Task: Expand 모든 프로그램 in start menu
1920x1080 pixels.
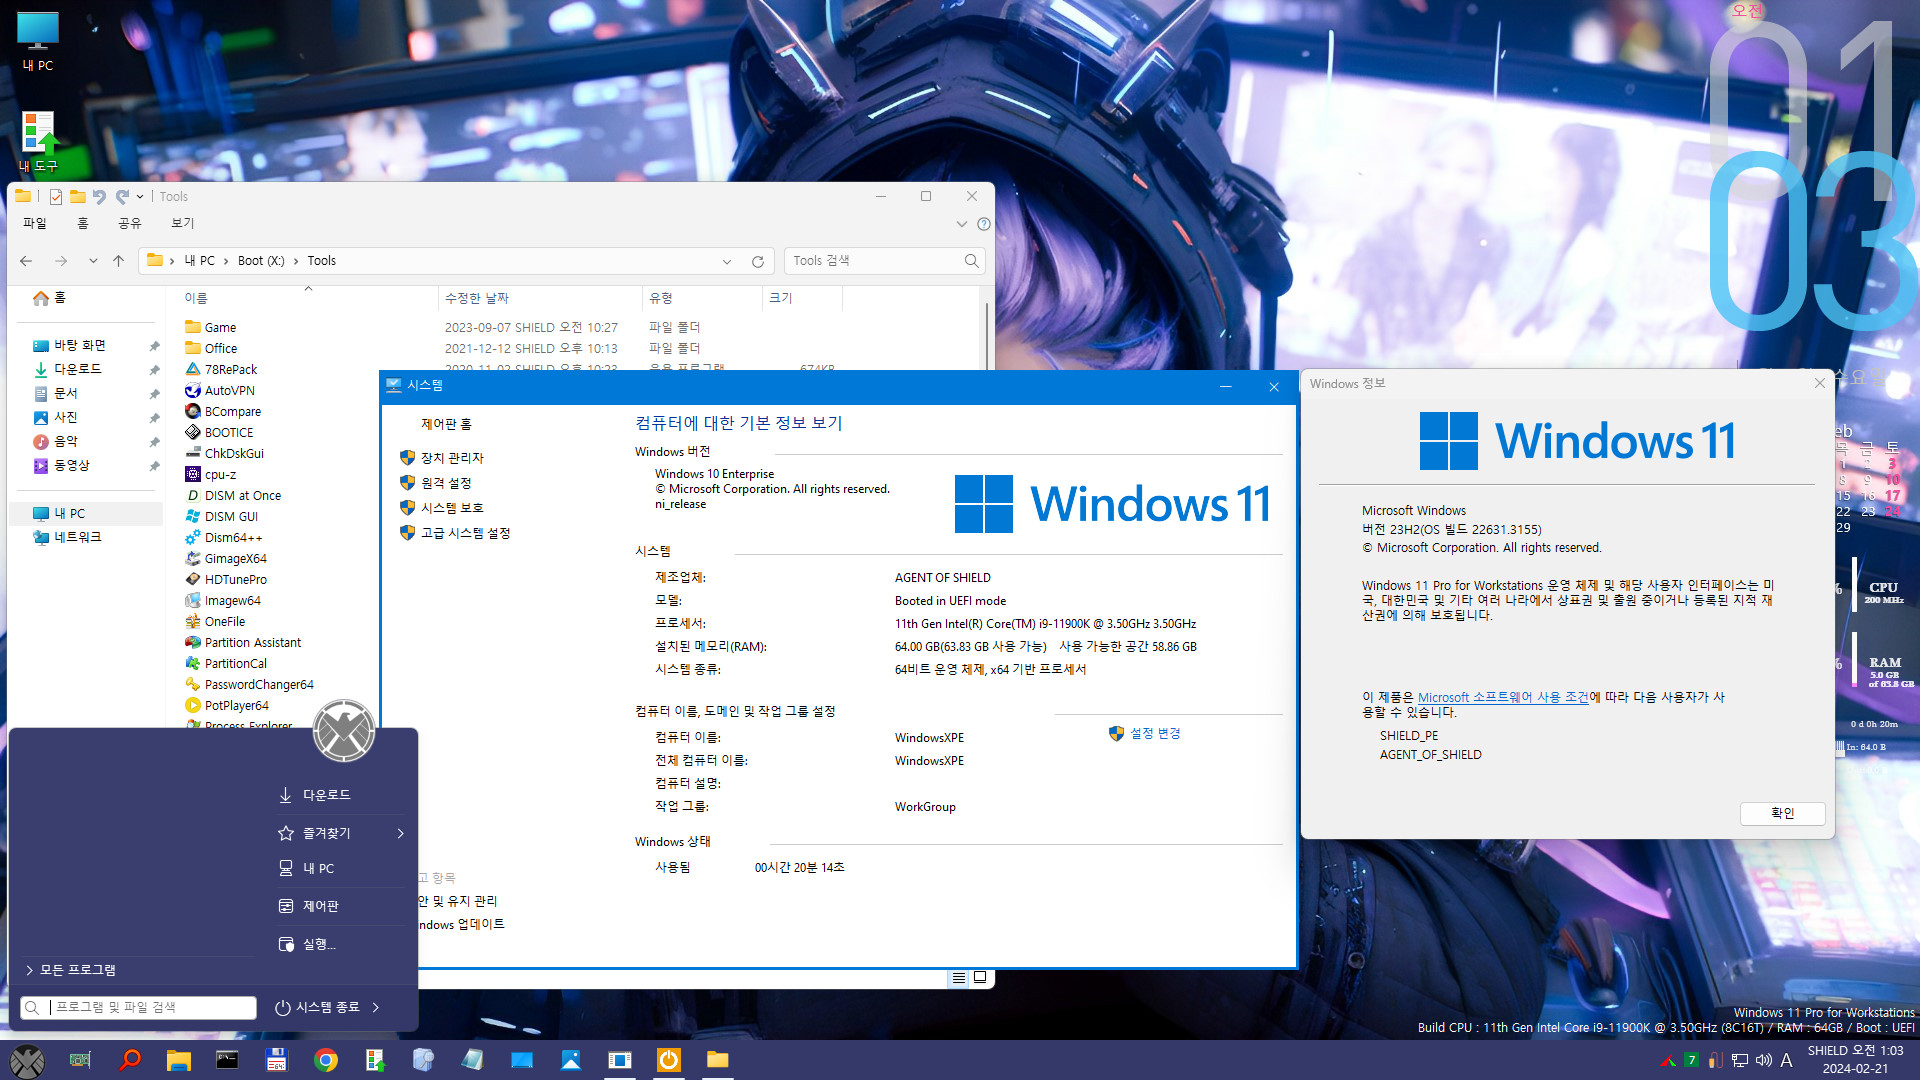Action: (x=70, y=970)
